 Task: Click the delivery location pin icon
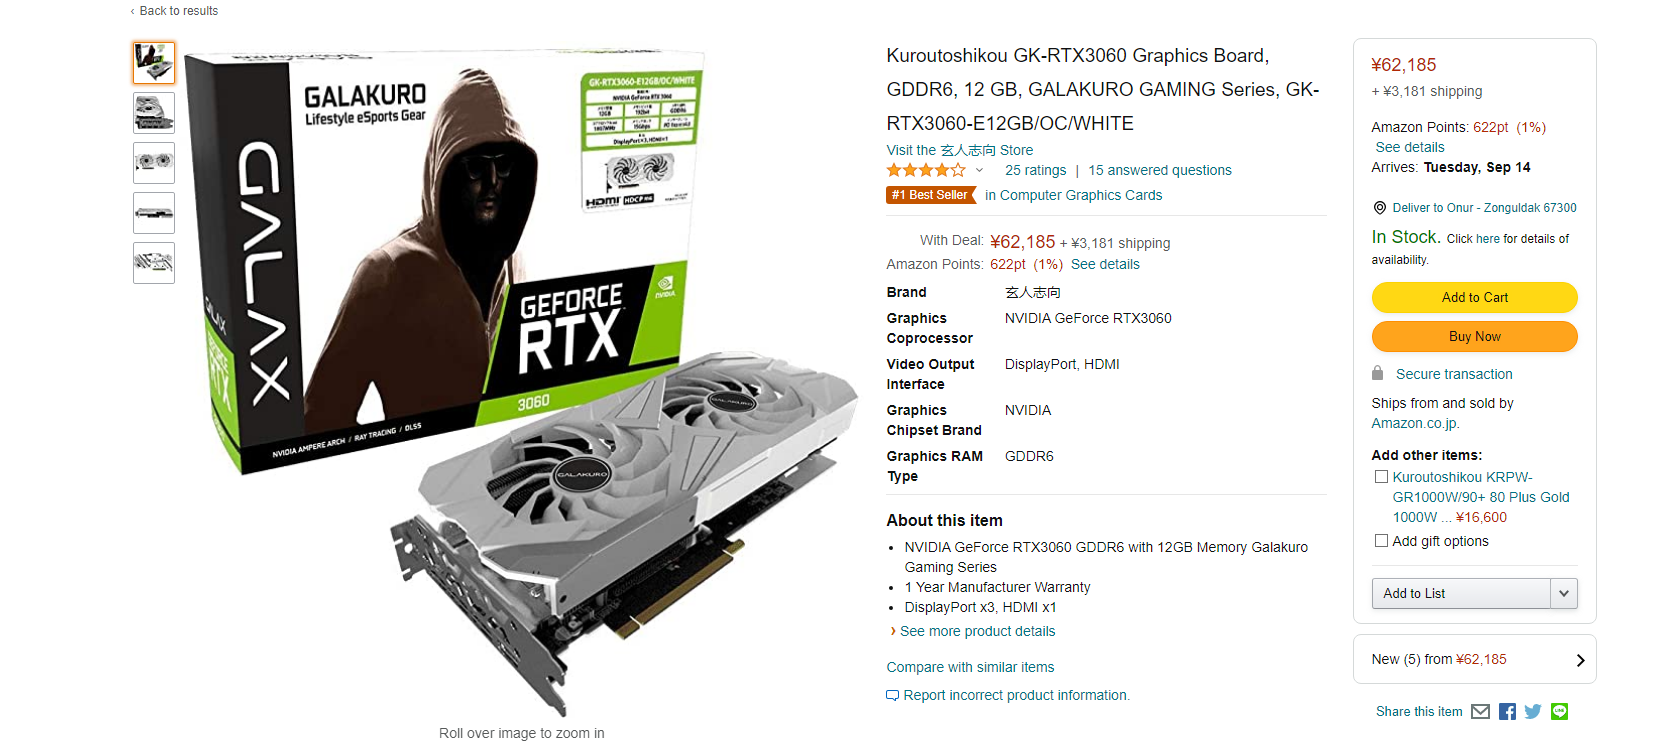coord(1380,208)
